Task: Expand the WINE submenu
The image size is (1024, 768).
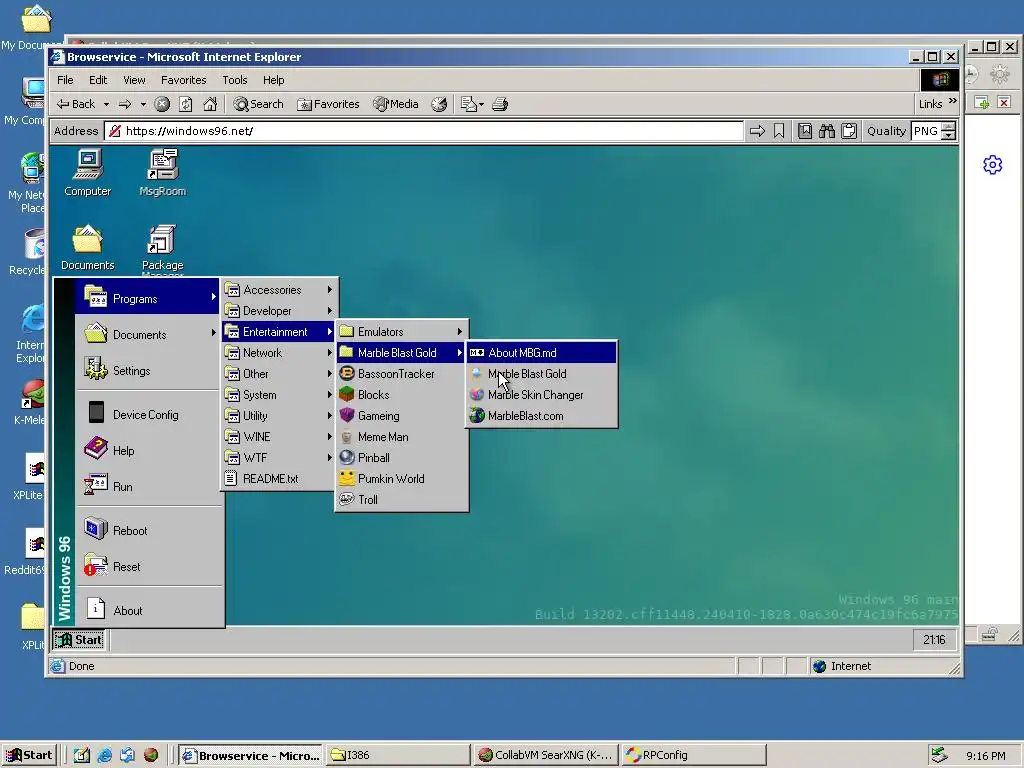Action: (279, 437)
